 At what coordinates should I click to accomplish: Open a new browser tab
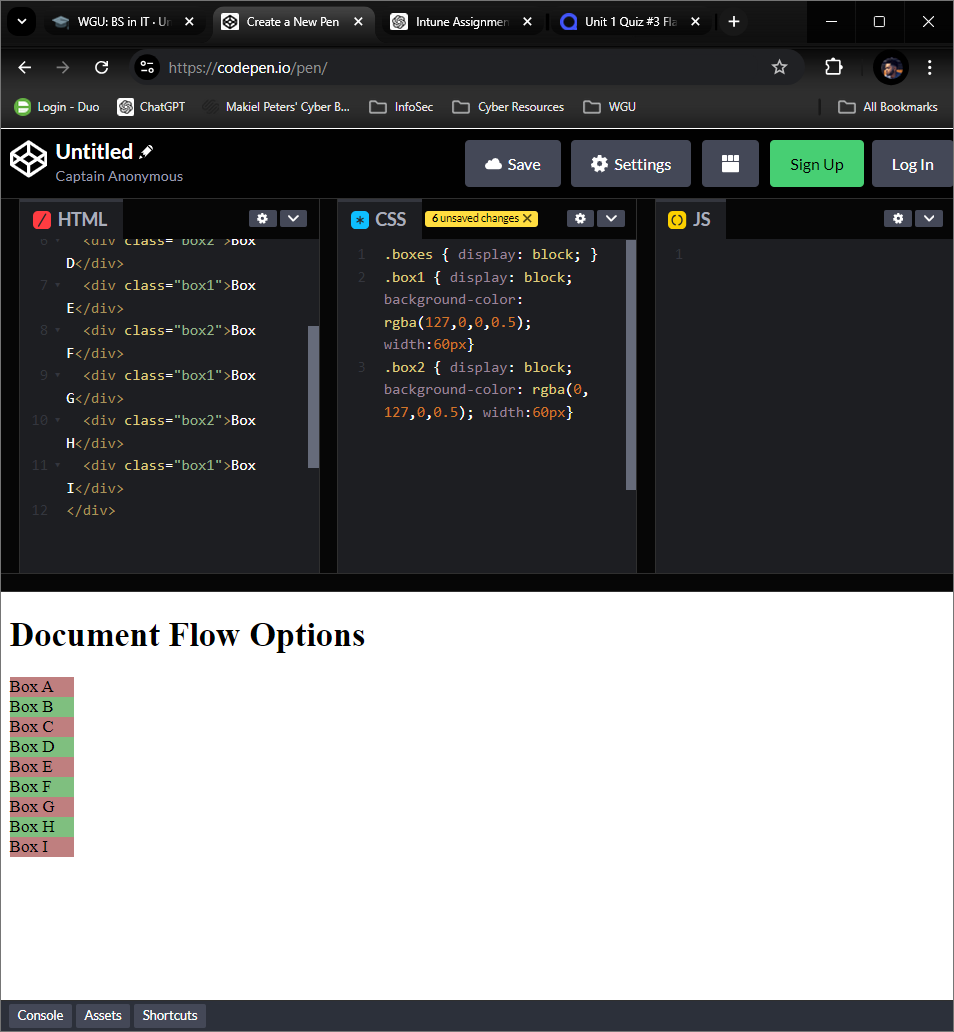coord(734,22)
